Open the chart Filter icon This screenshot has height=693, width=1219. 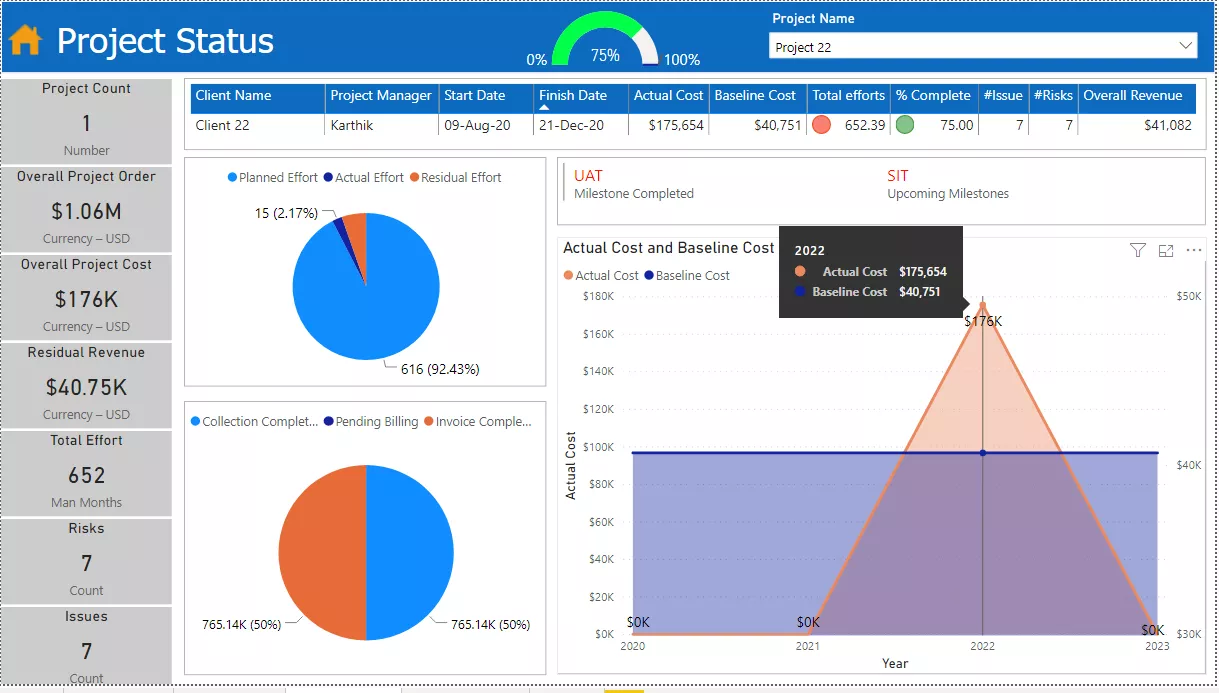pyautogui.click(x=1137, y=250)
